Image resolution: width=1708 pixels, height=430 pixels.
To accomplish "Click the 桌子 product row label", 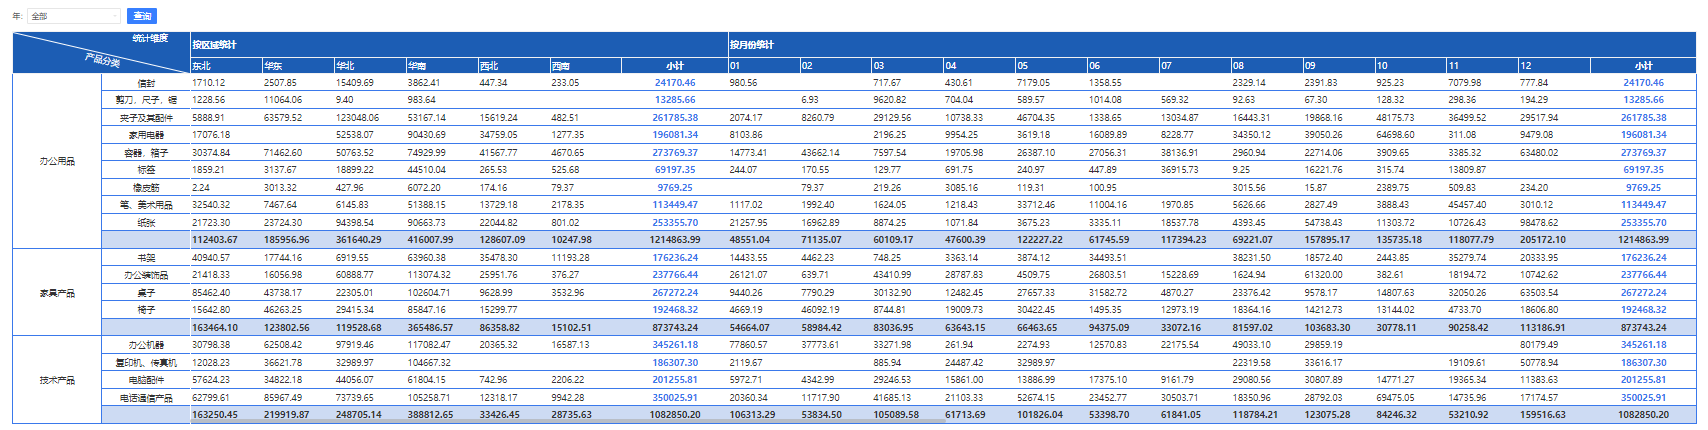I will pyautogui.click(x=146, y=293).
